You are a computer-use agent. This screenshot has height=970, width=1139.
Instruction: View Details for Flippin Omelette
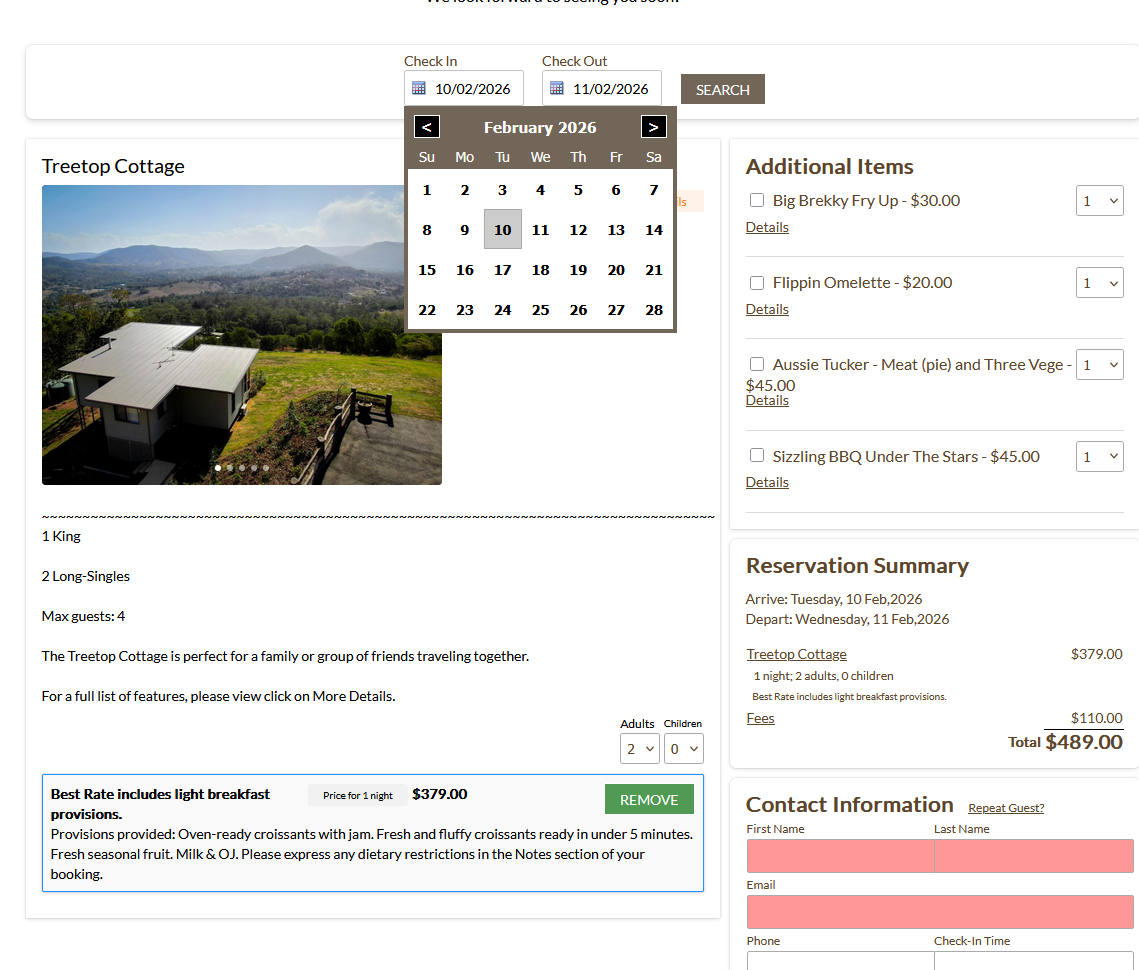pos(767,310)
